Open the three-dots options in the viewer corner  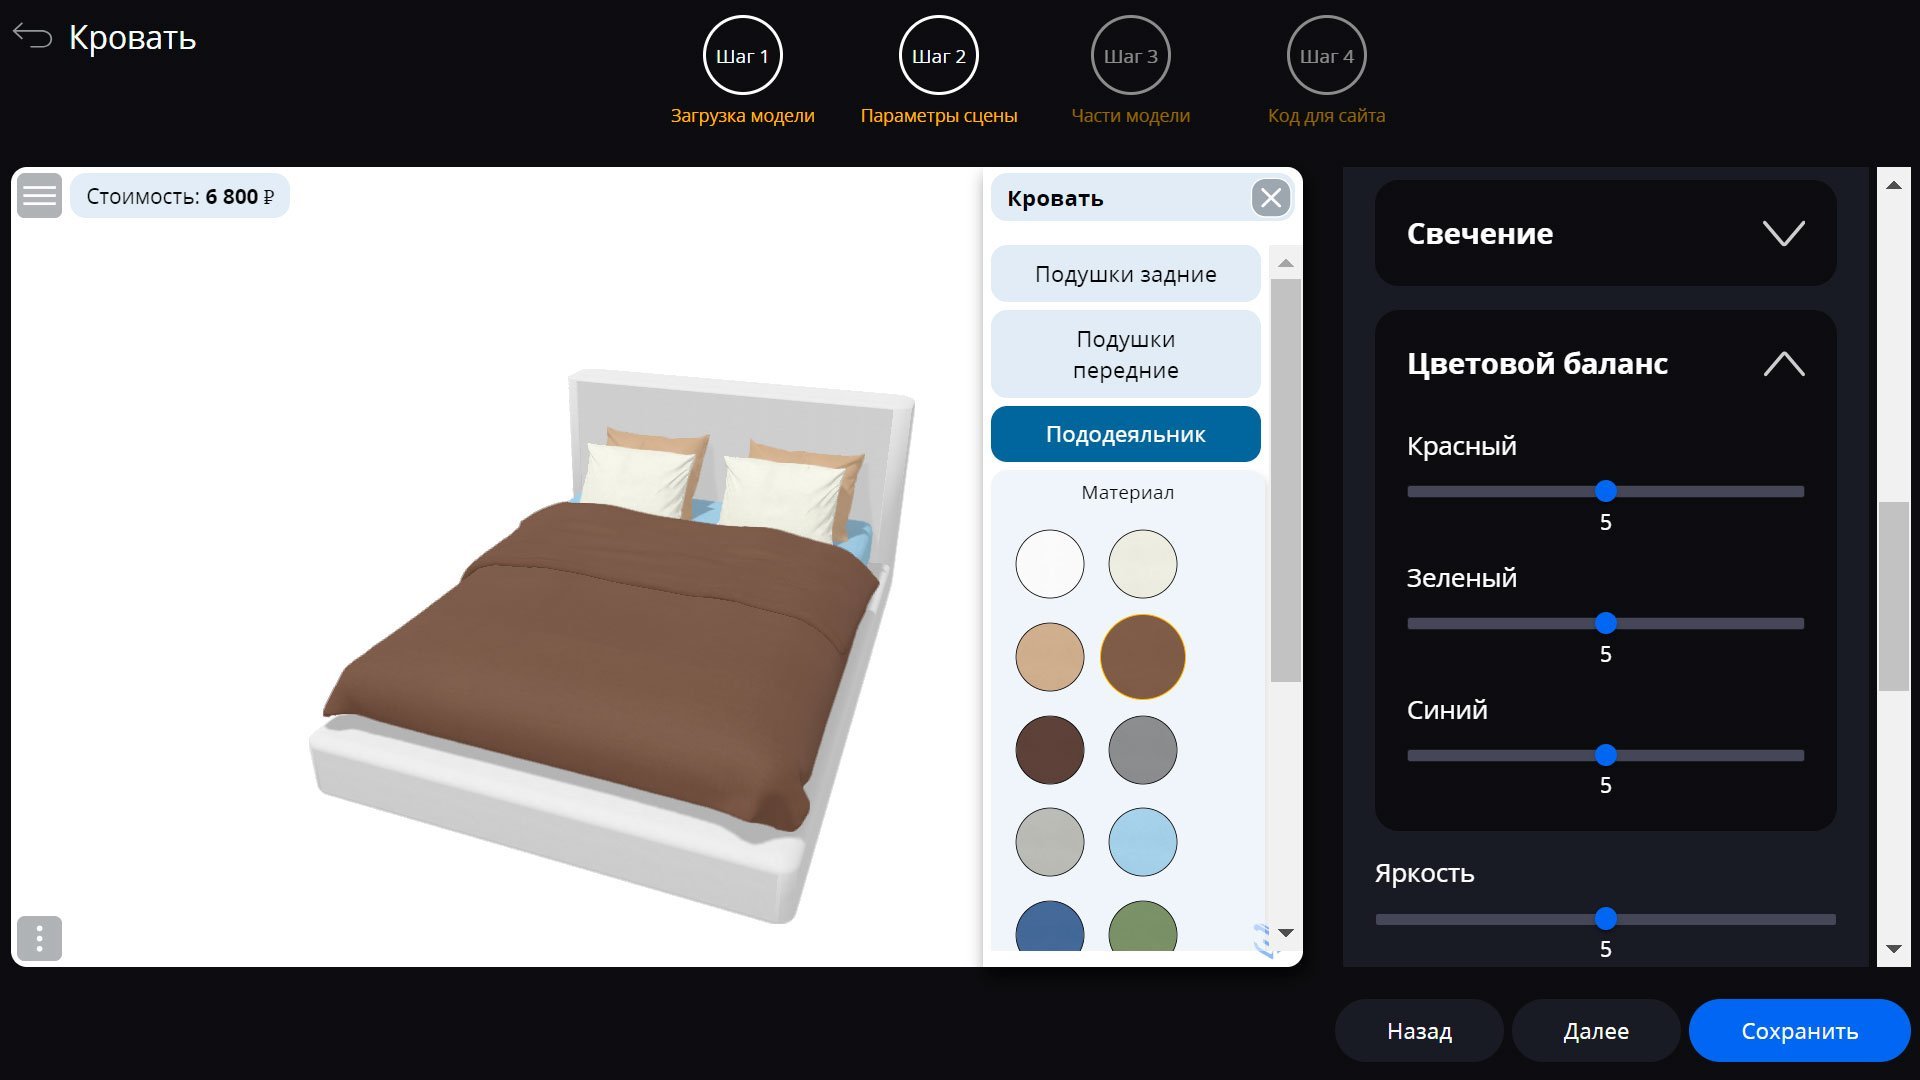(40, 938)
